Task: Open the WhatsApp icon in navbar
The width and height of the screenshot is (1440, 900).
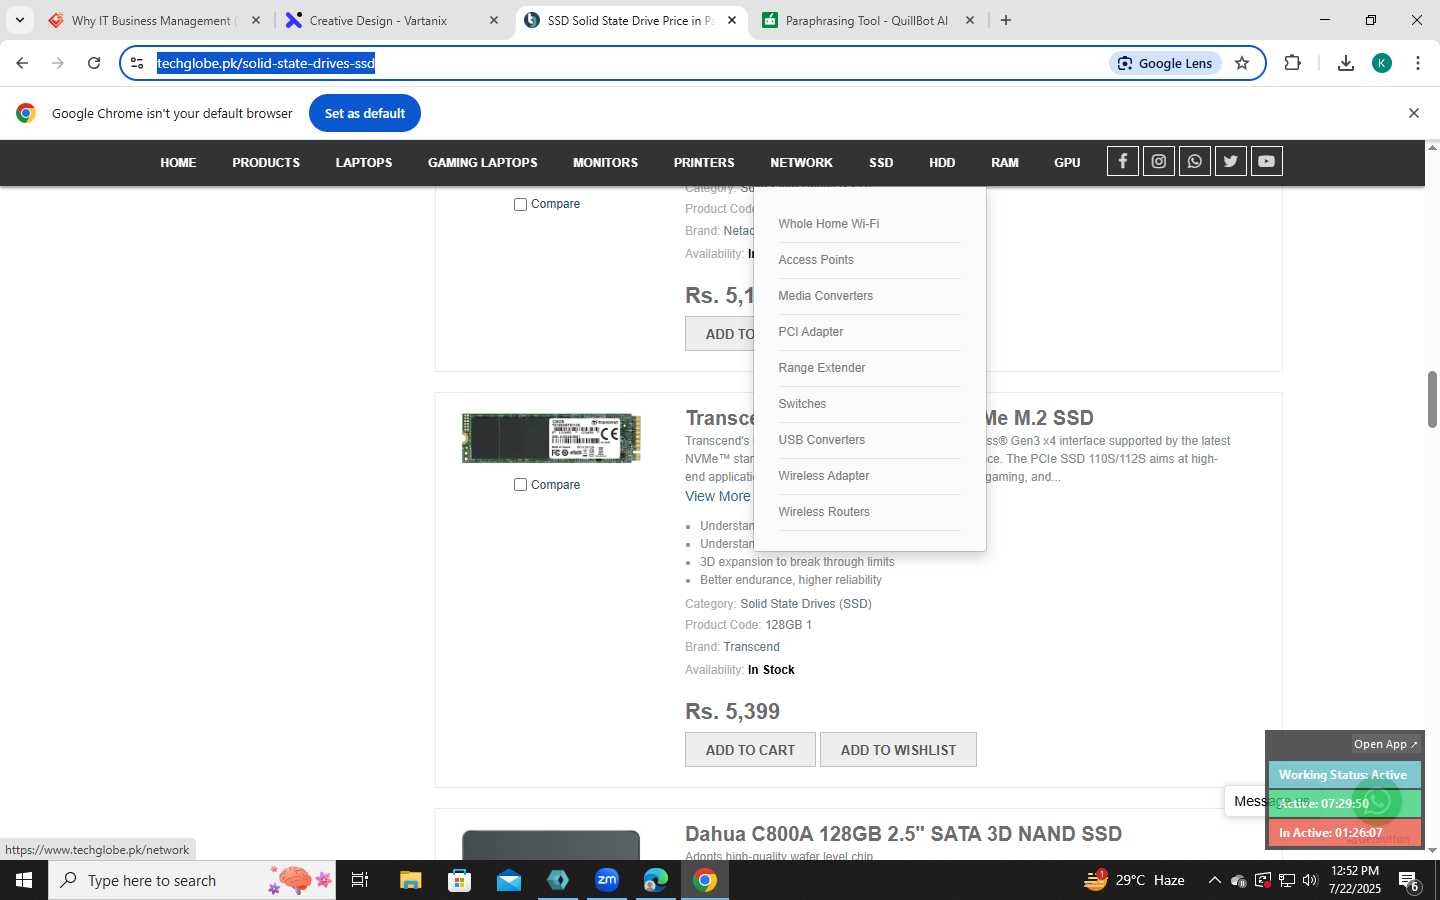Action: pyautogui.click(x=1194, y=162)
